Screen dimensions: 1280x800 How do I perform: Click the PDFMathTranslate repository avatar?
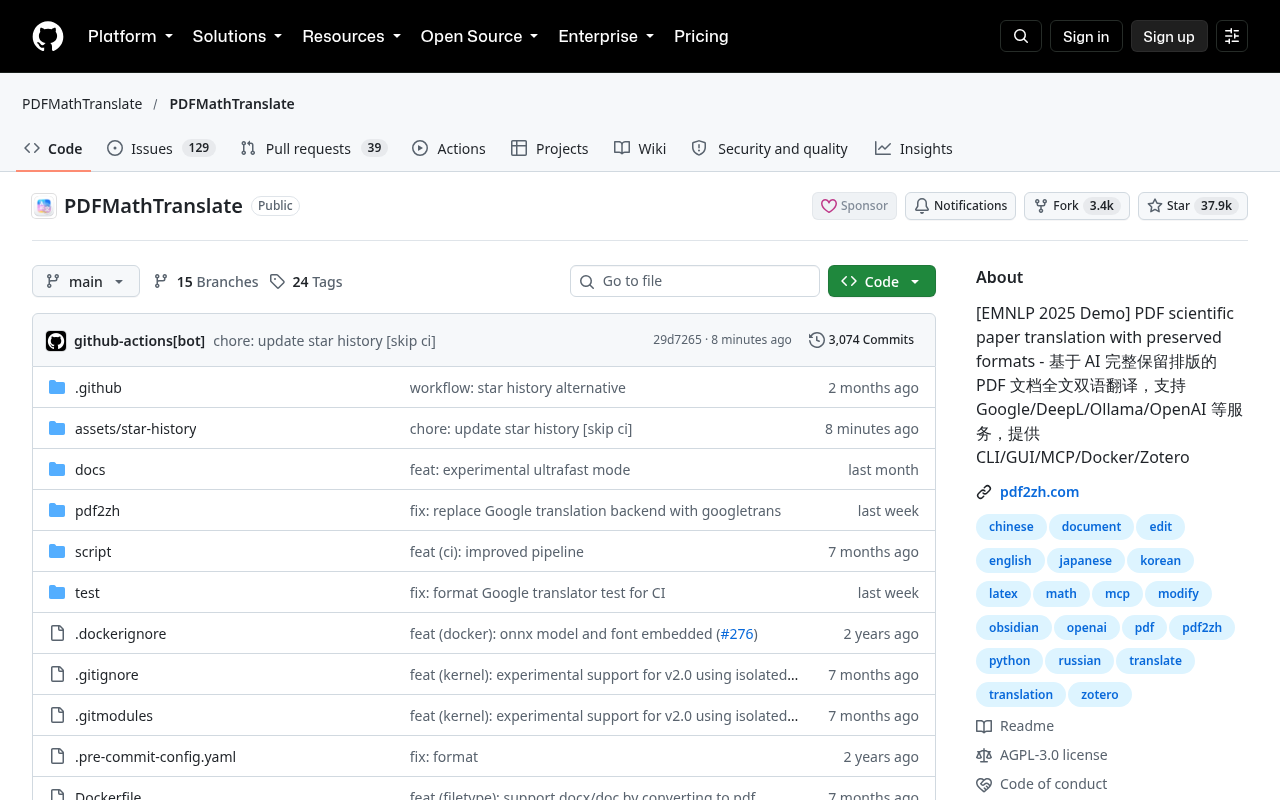[x=44, y=206]
